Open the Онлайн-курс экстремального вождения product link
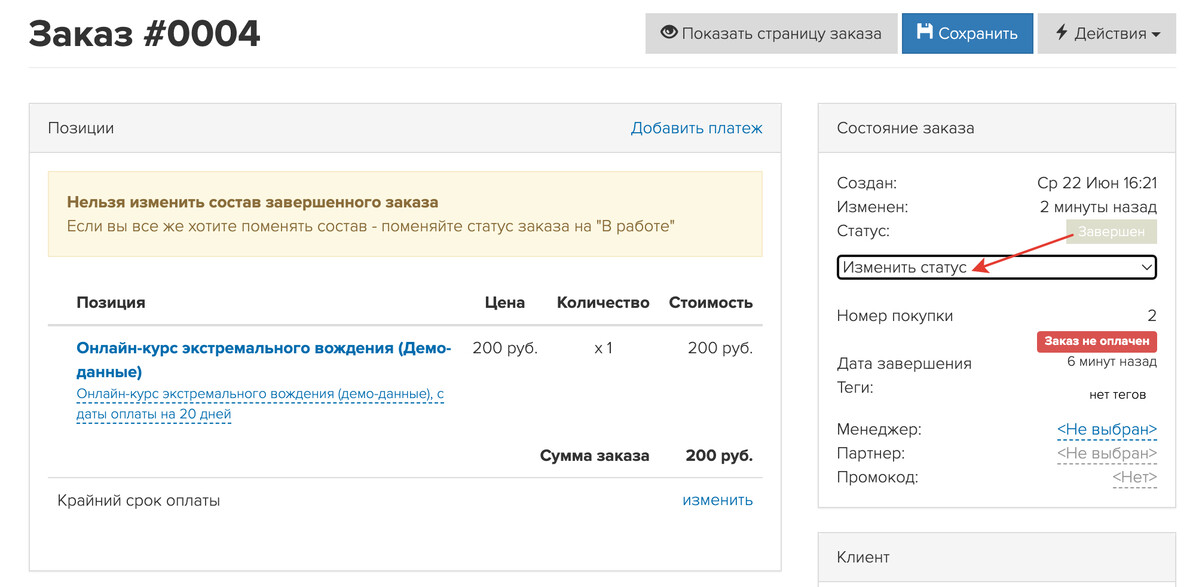This screenshot has height=587, width=1199. [x=264, y=360]
